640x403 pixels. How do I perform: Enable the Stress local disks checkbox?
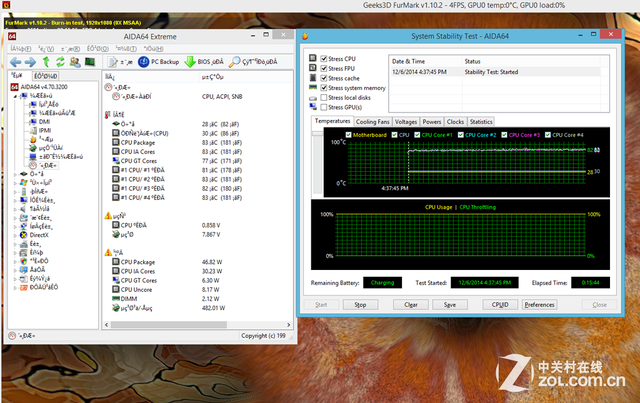pos(324,98)
